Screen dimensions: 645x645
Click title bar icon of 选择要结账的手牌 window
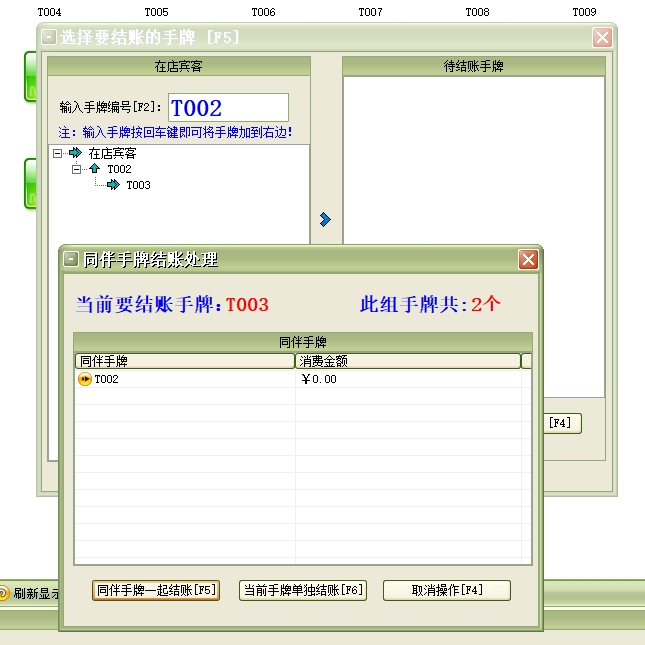pyautogui.click(x=49, y=38)
